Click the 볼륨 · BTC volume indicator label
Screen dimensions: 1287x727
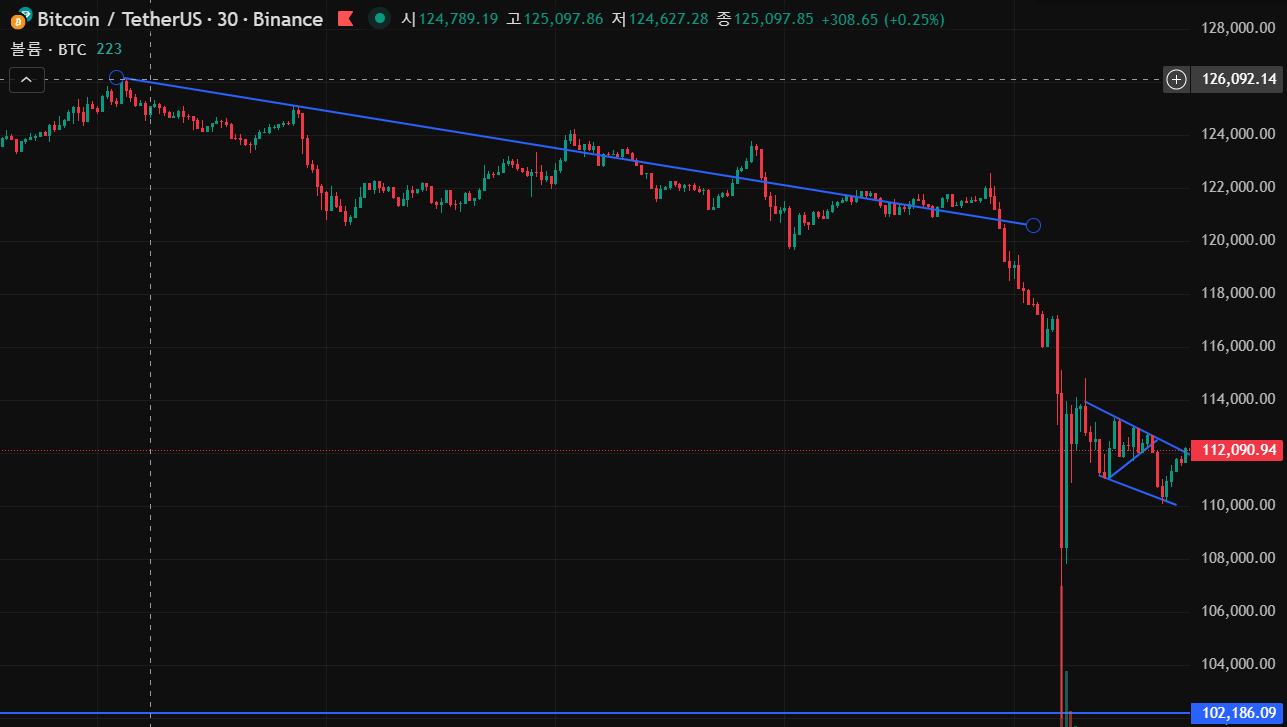48,48
